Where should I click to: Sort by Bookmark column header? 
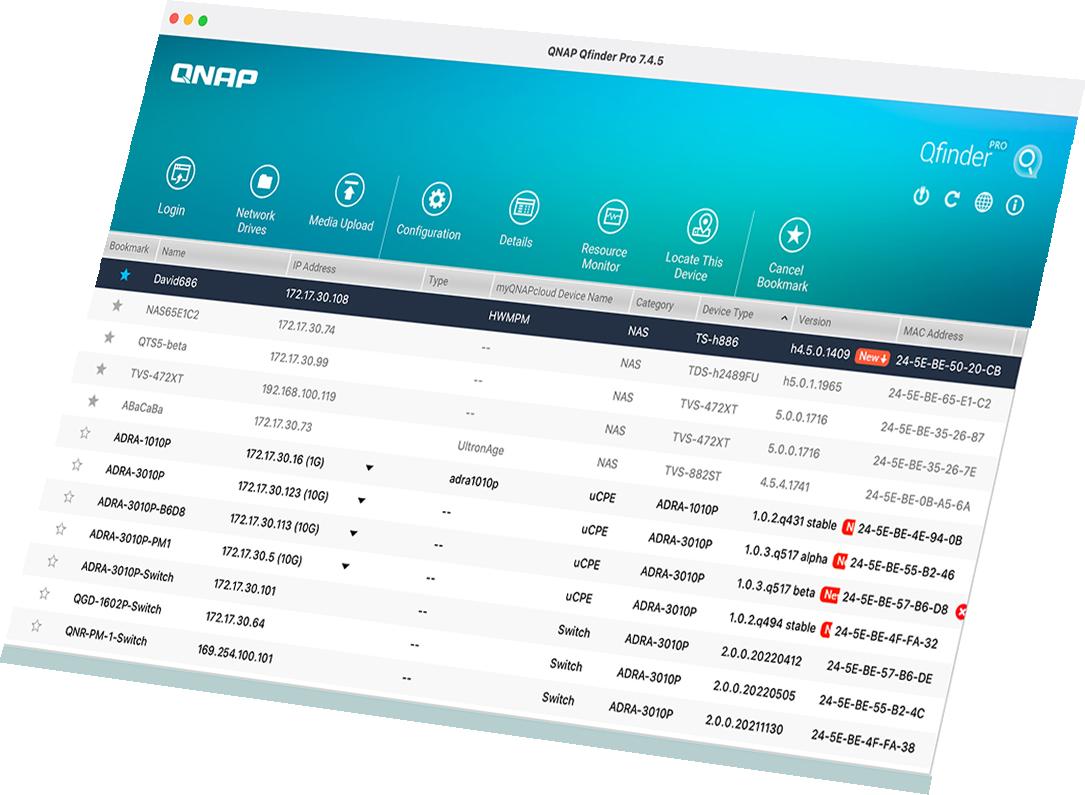point(129,247)
